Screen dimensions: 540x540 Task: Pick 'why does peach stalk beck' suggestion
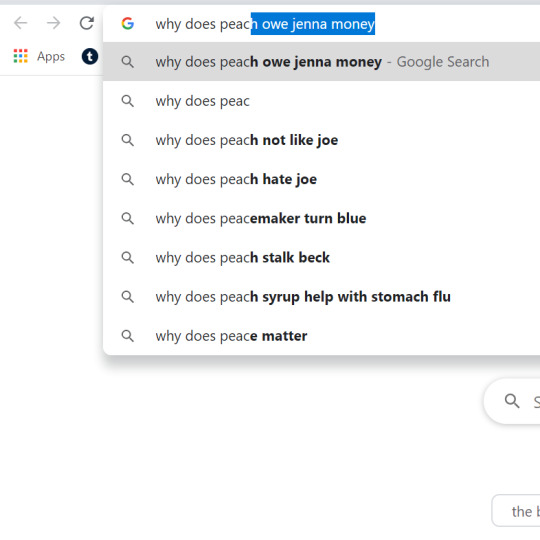pos(321,258)
